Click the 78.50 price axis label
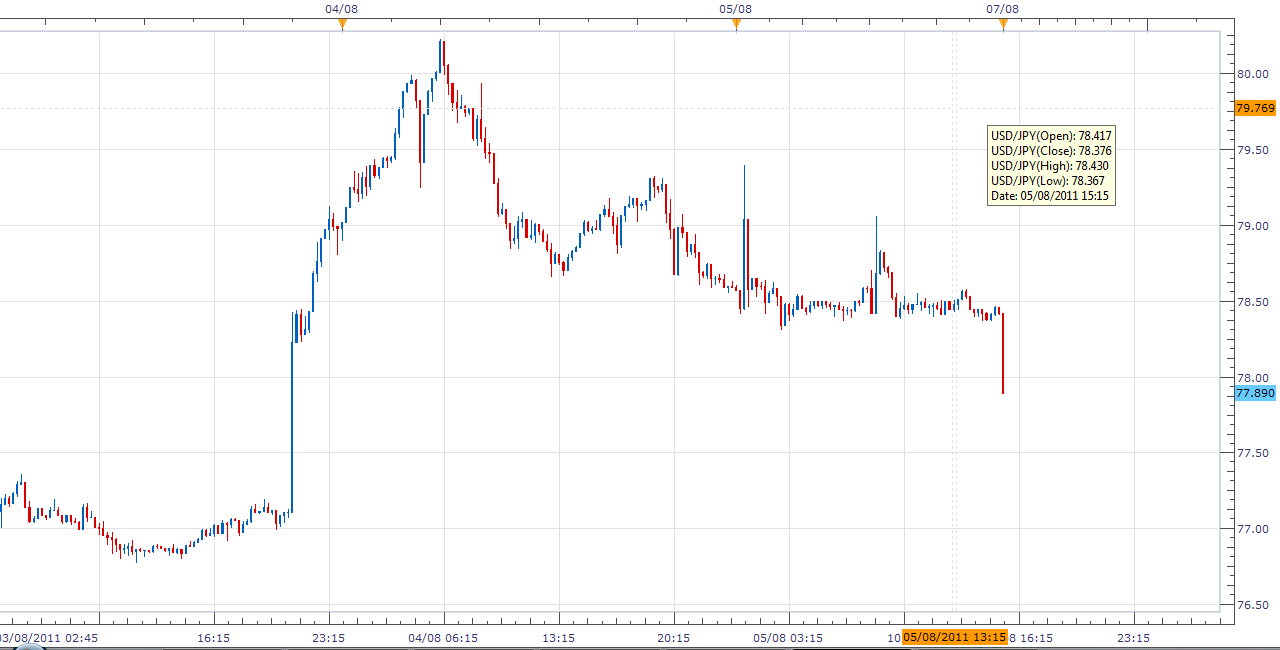Image resolution: width=1280 pixels, height=650 pixels. [x=1253, y=302]
